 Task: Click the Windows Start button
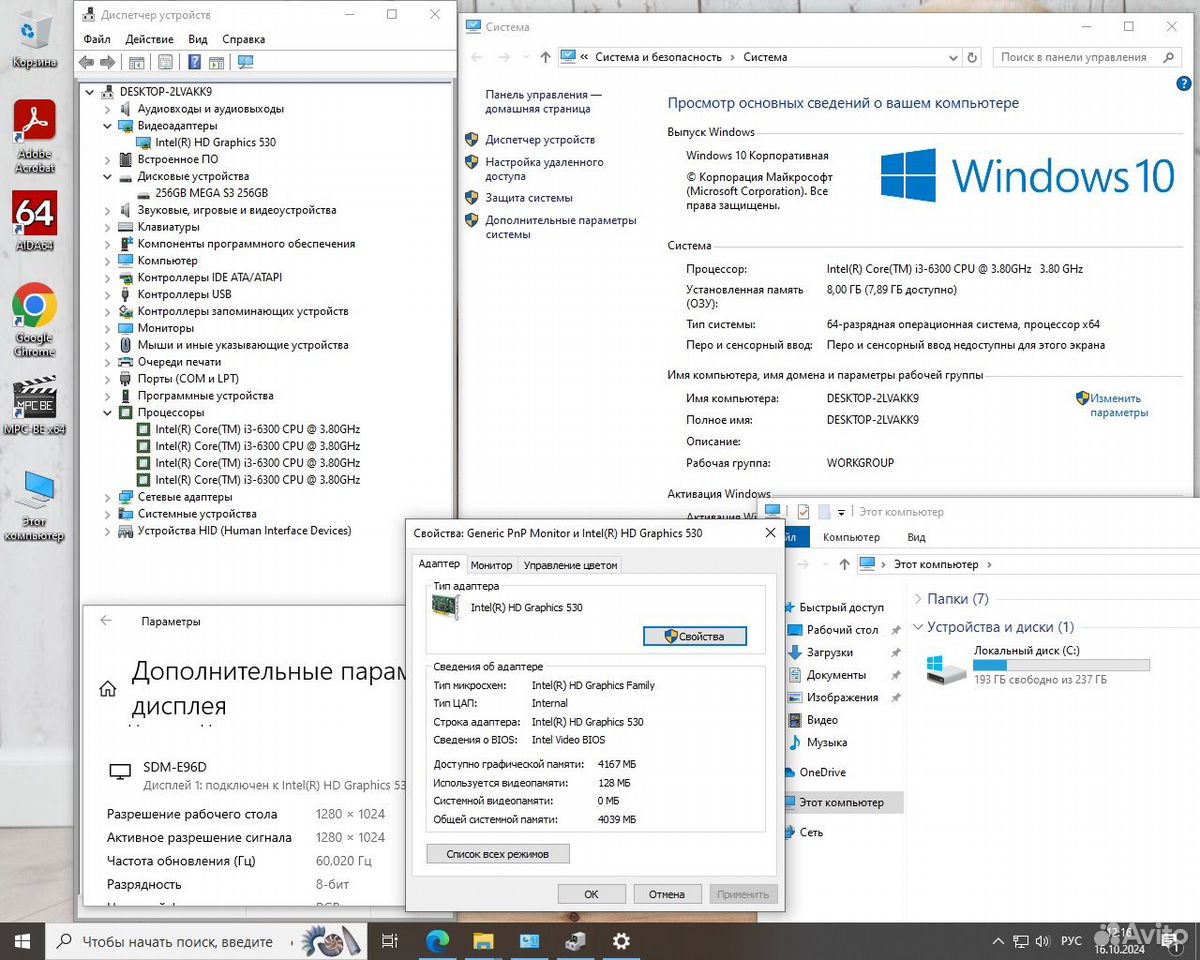coord(22,941)
